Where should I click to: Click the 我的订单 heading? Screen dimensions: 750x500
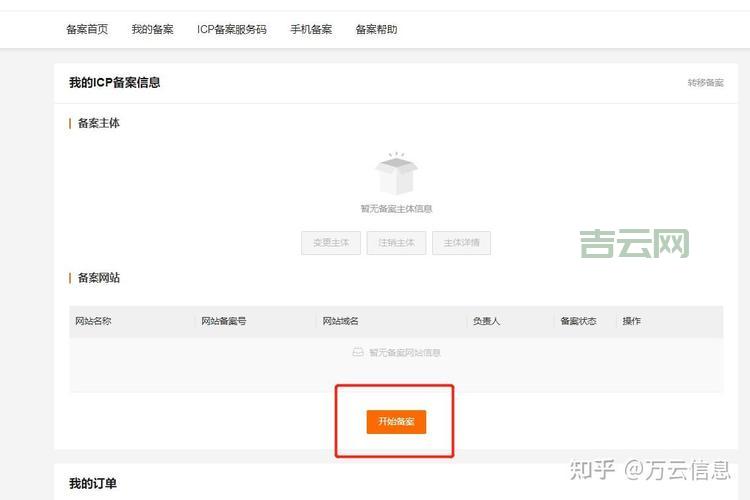[93, 483]
